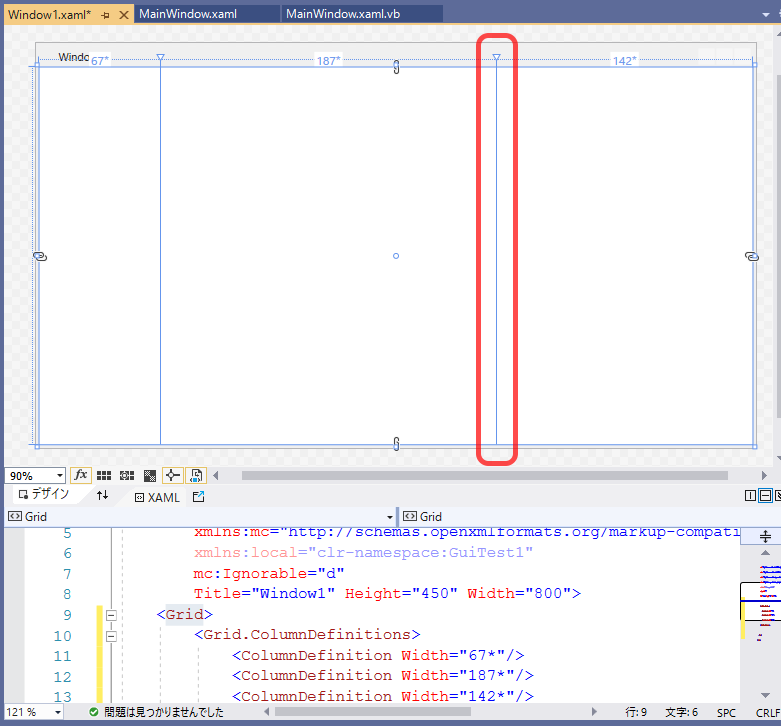The height and width of the screenshot is (727, 781).
Task: Click the green no-issues check icon
Action: pyautogui.click(x=94, y=712)
